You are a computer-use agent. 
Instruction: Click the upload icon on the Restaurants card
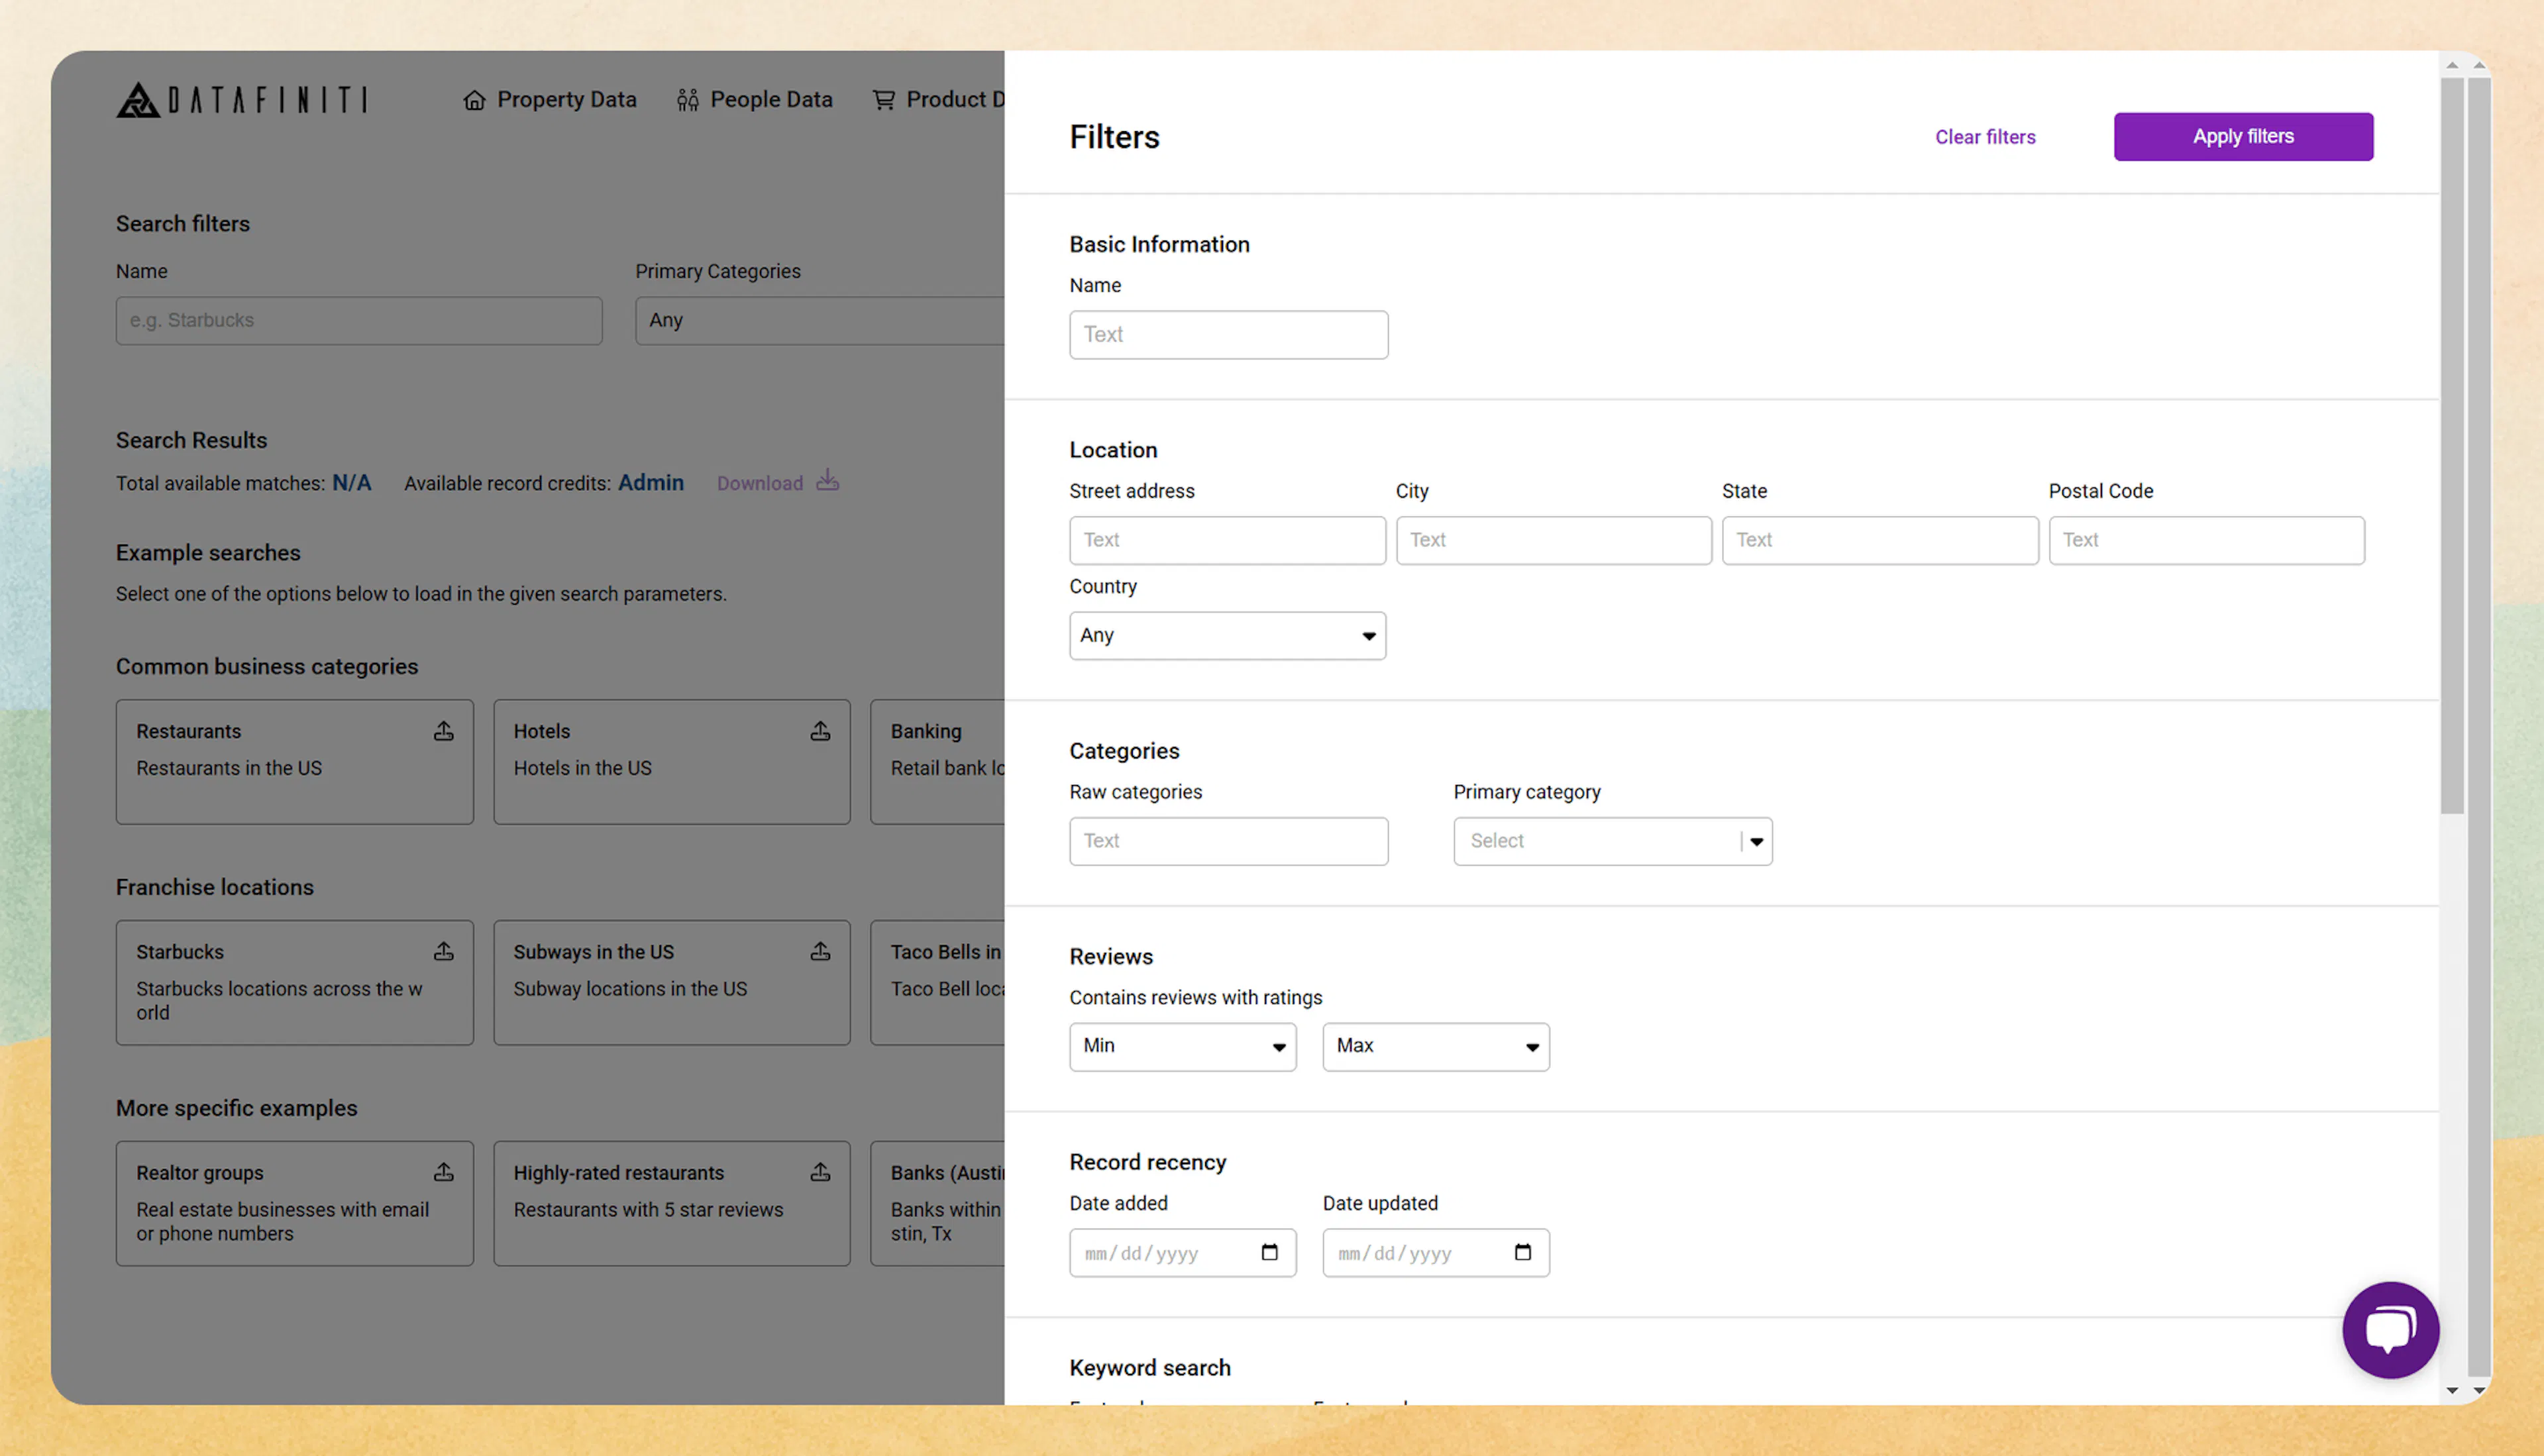click(444, 731)
